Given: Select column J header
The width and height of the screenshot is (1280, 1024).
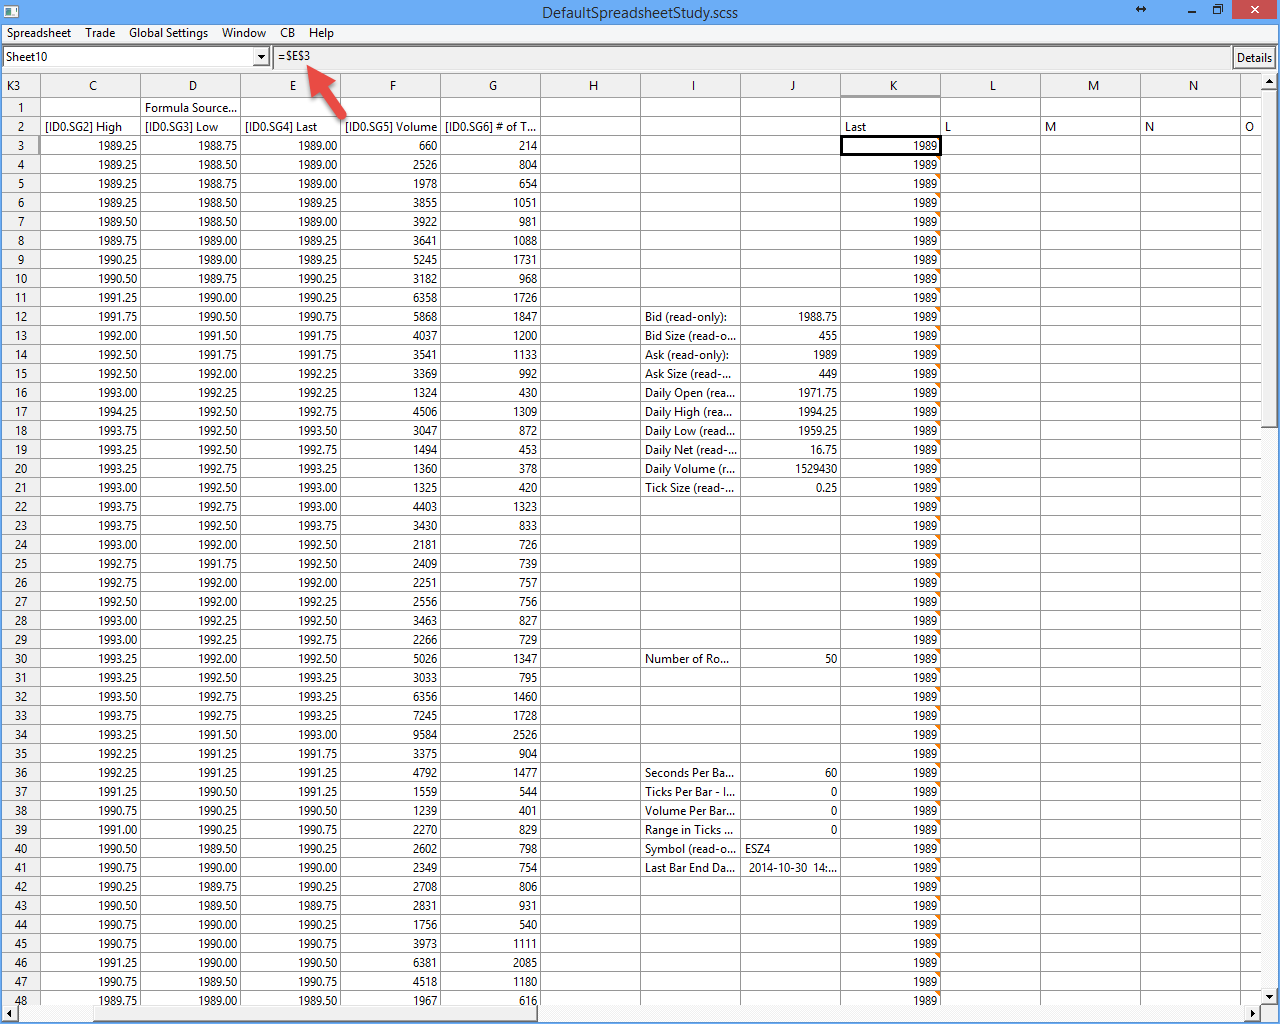Looking at the screenshot, I should pos(791,86).
